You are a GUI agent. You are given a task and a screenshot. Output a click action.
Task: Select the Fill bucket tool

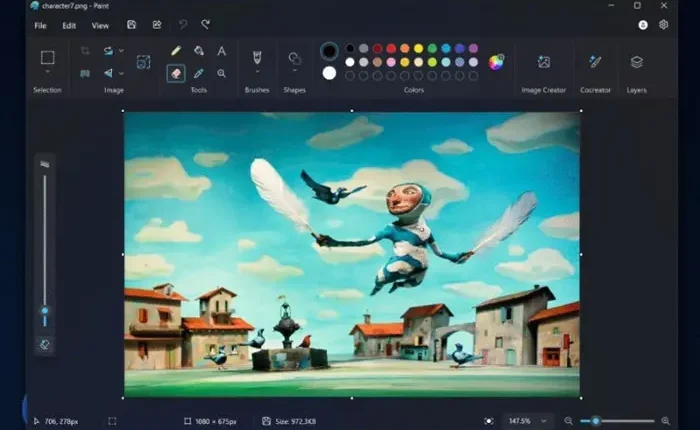coord(199,50)
